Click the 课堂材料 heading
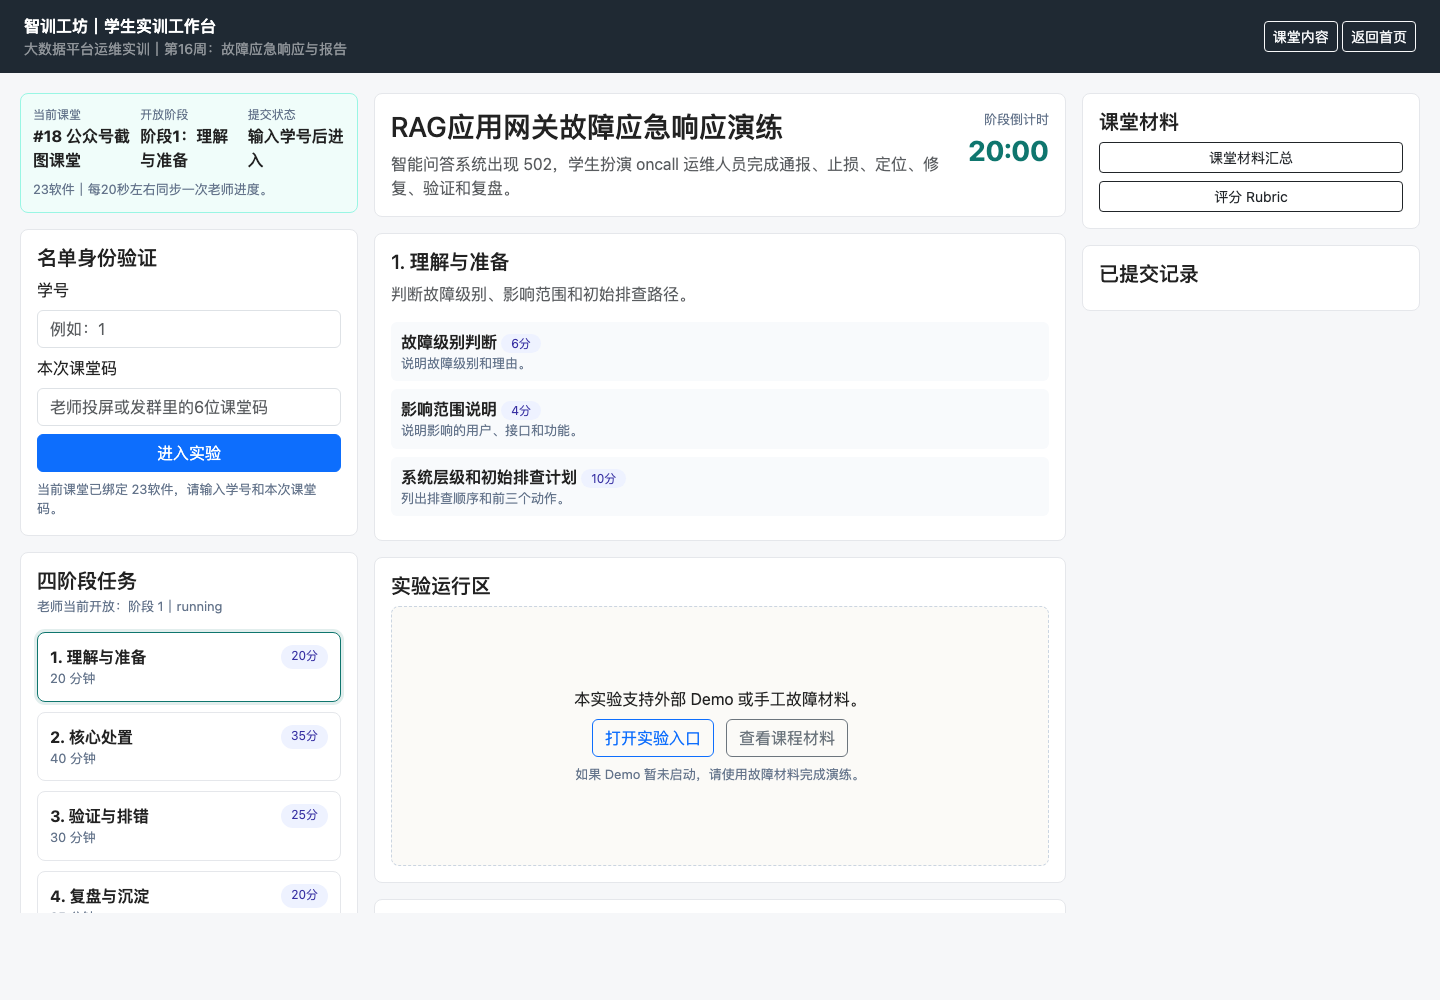Screen dimensions: 1440x1000 point(1139,122)
